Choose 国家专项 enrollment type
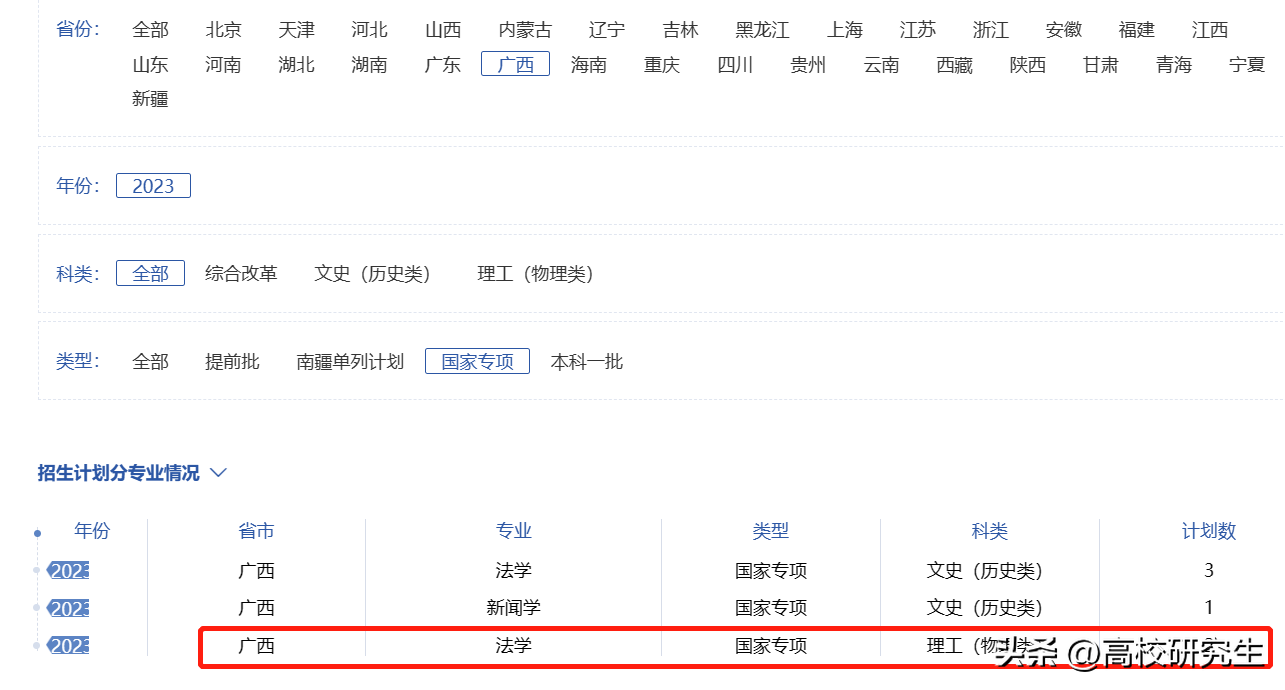 [x=477, y=362]
